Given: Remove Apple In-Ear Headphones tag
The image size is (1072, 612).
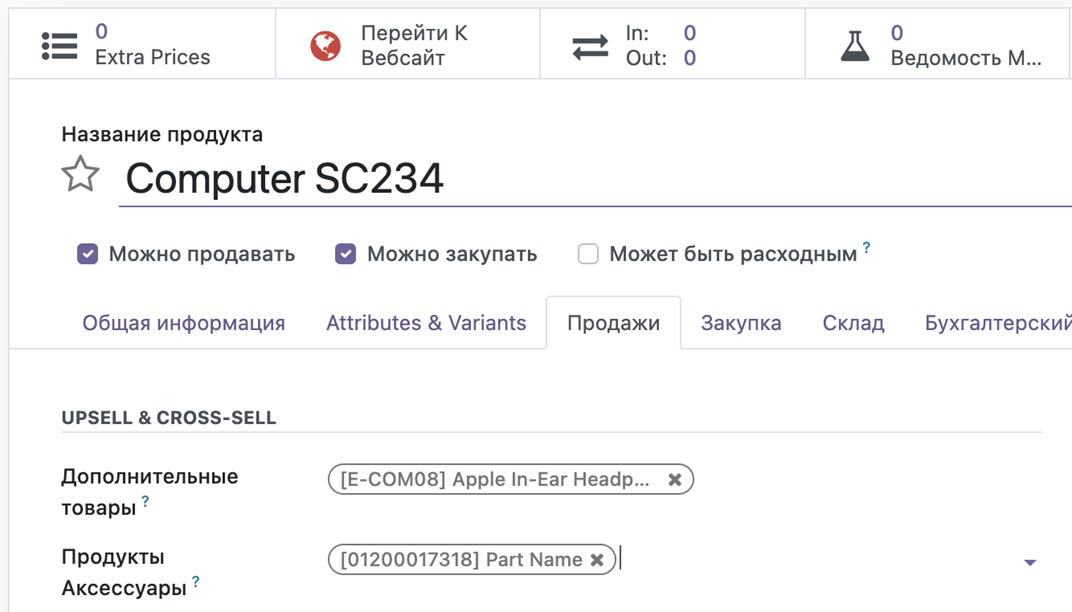Looking at the screenshot, I should [x=675, y=480].
